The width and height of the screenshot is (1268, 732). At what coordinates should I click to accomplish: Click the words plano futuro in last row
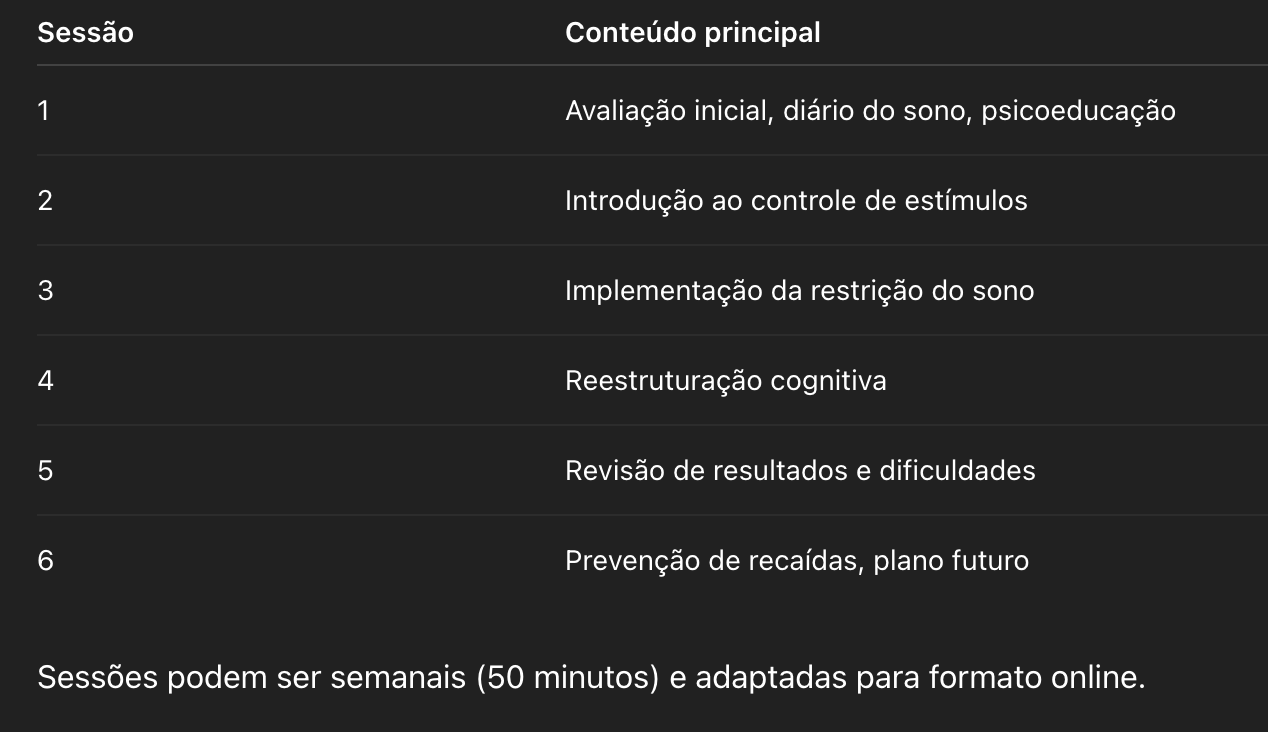tap(951, 561)
